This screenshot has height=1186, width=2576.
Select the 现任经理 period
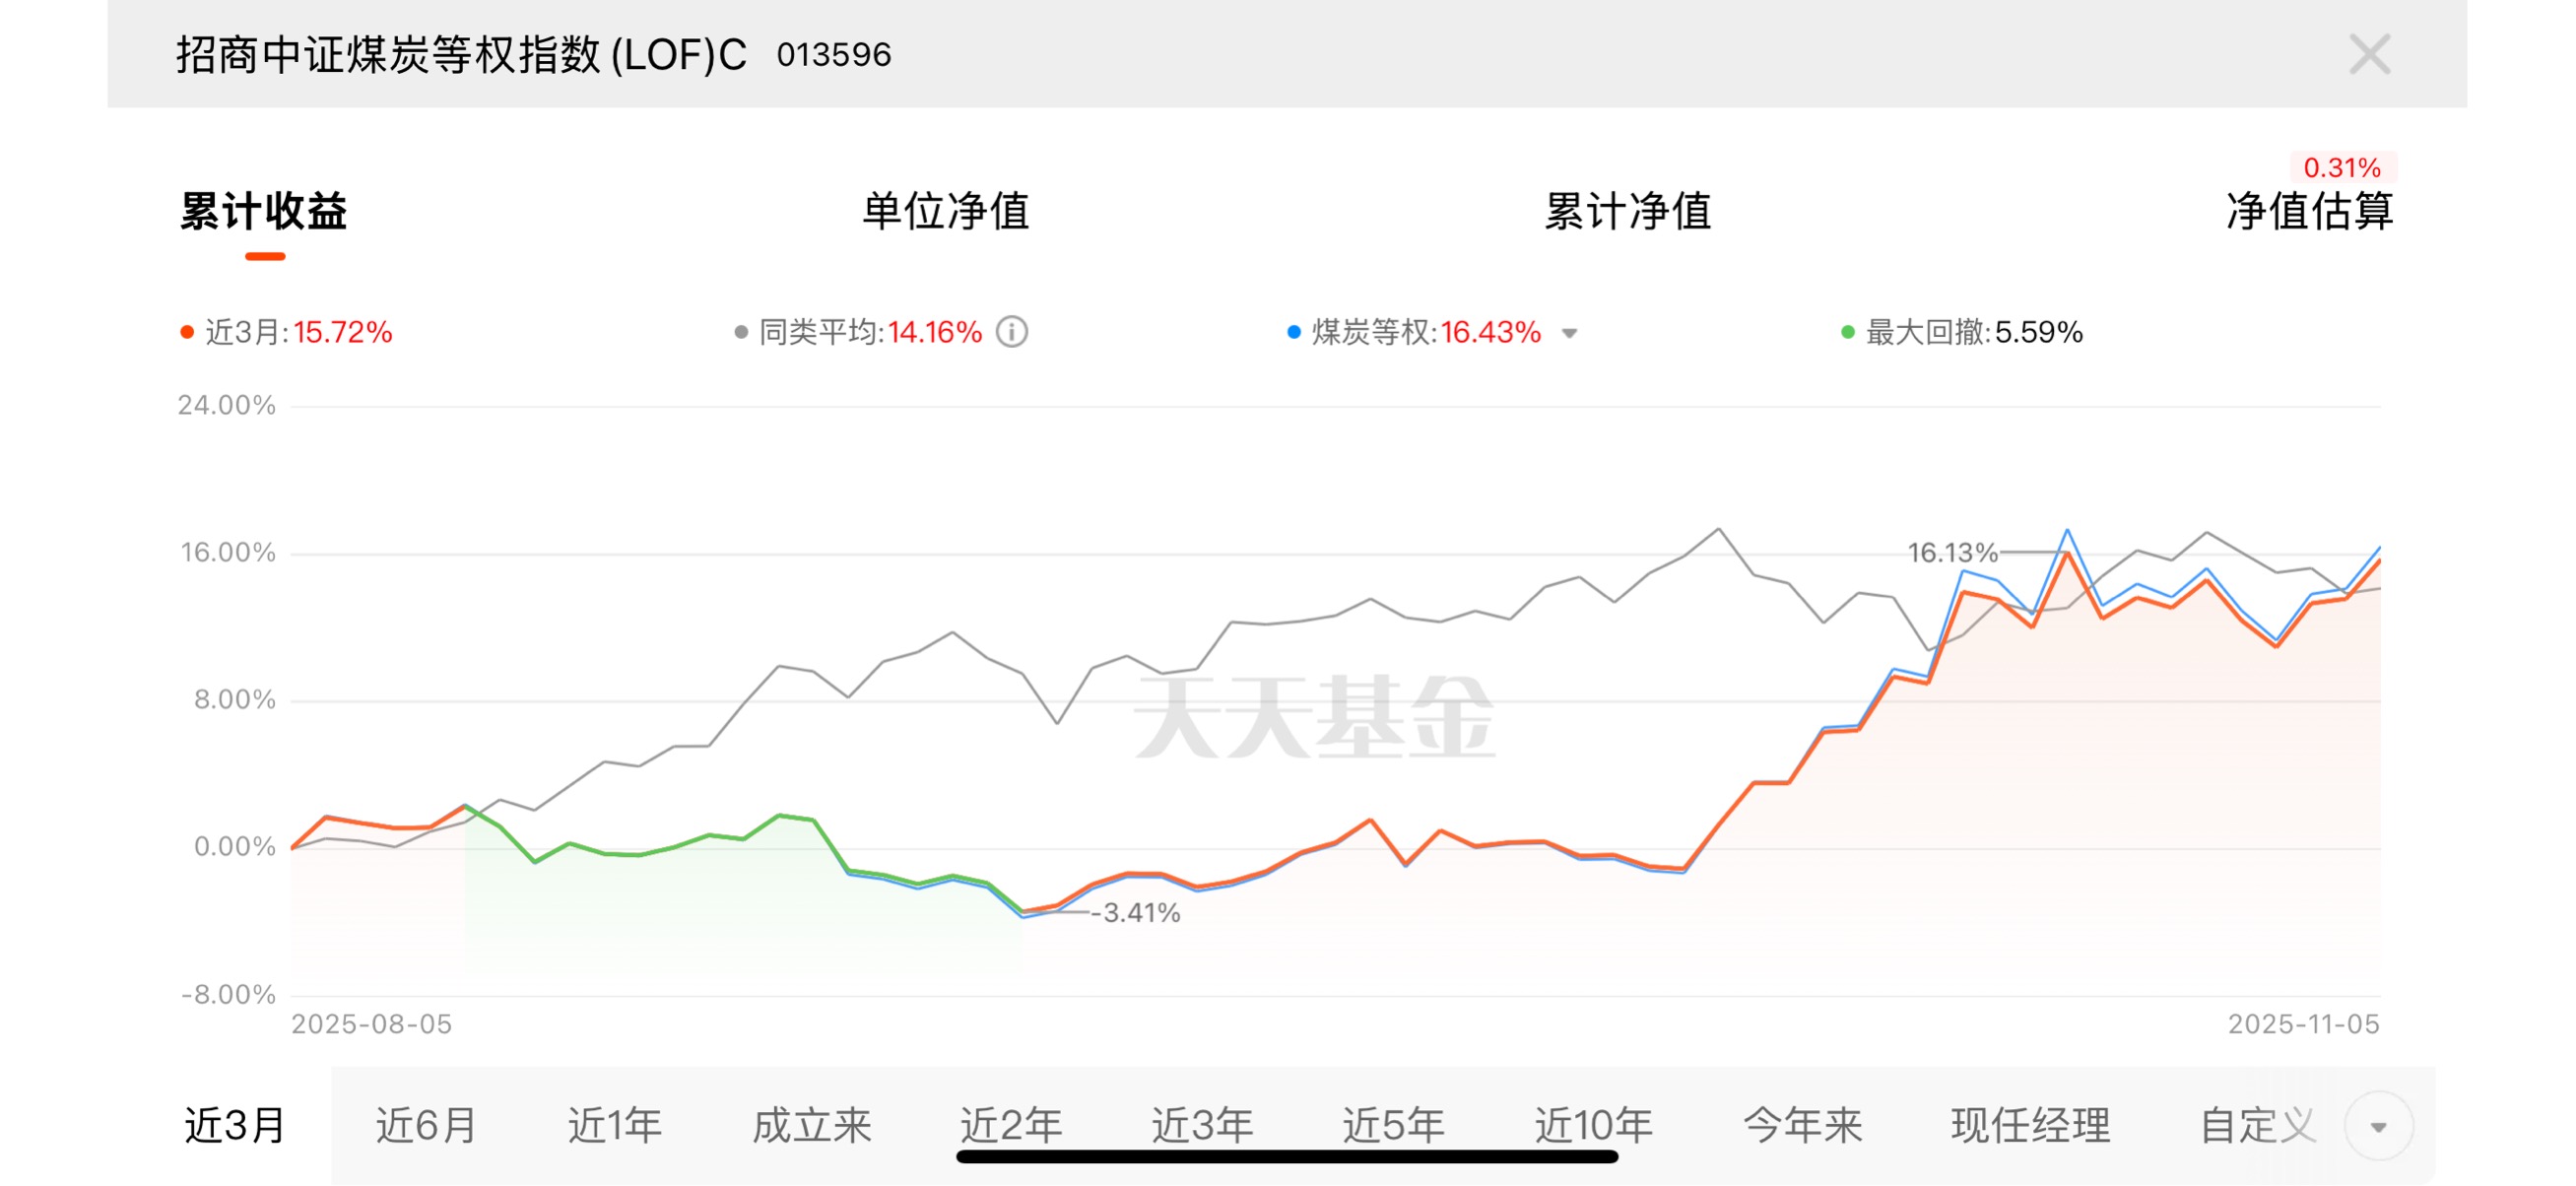coord(2030,1126)
